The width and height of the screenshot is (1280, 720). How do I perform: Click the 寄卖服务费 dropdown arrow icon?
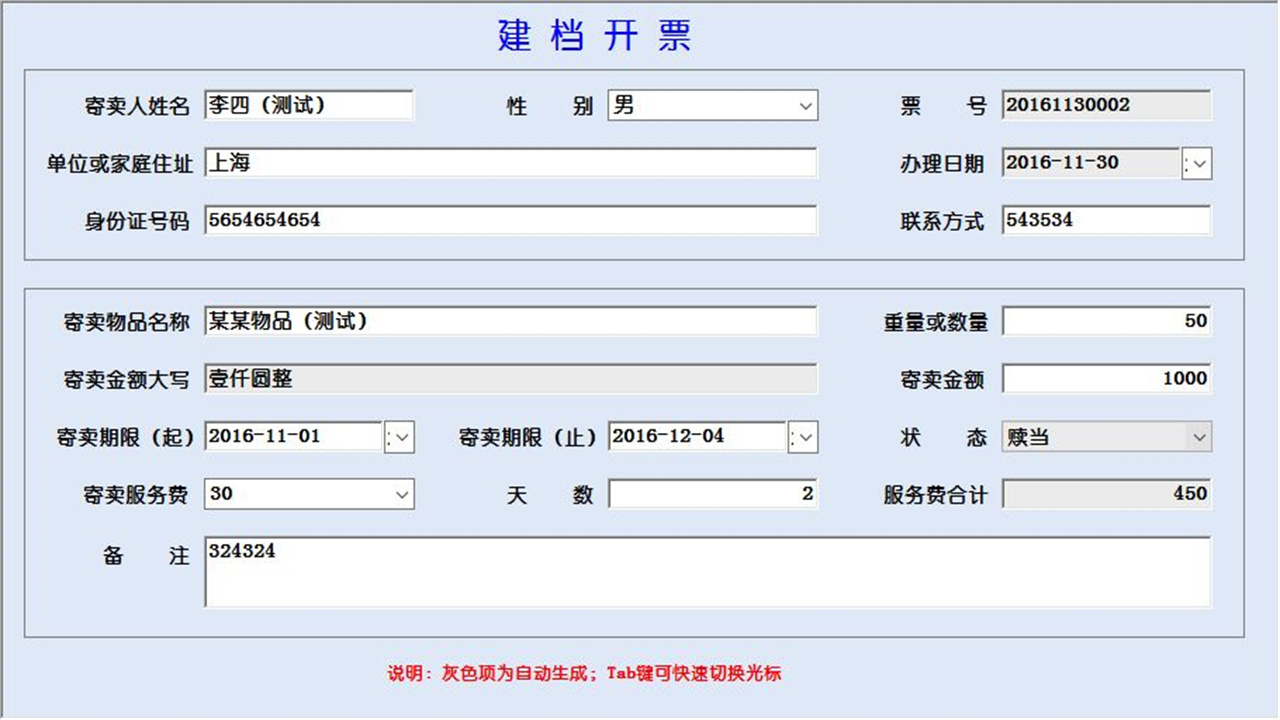[402, 494]
